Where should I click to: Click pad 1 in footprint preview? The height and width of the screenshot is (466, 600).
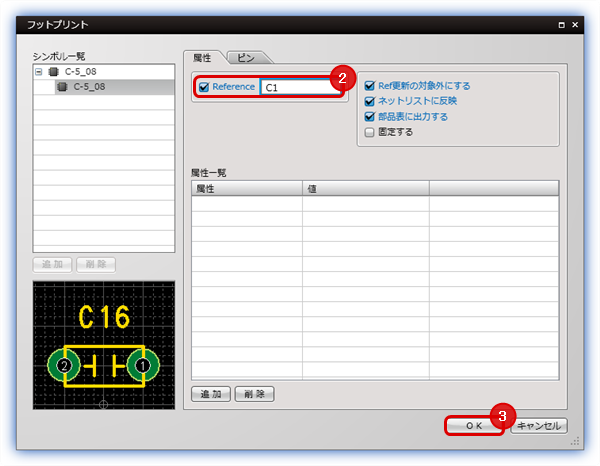(x=143, y=366)
